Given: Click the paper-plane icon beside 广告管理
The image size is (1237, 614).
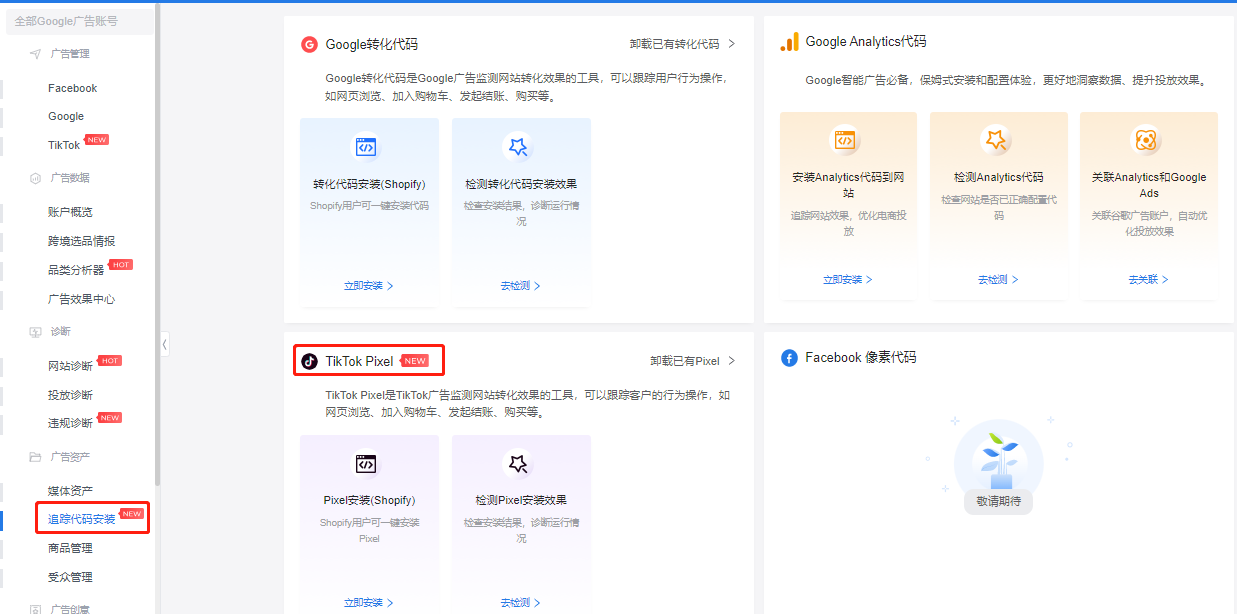Looking at the screenshot, I should 35,54.
